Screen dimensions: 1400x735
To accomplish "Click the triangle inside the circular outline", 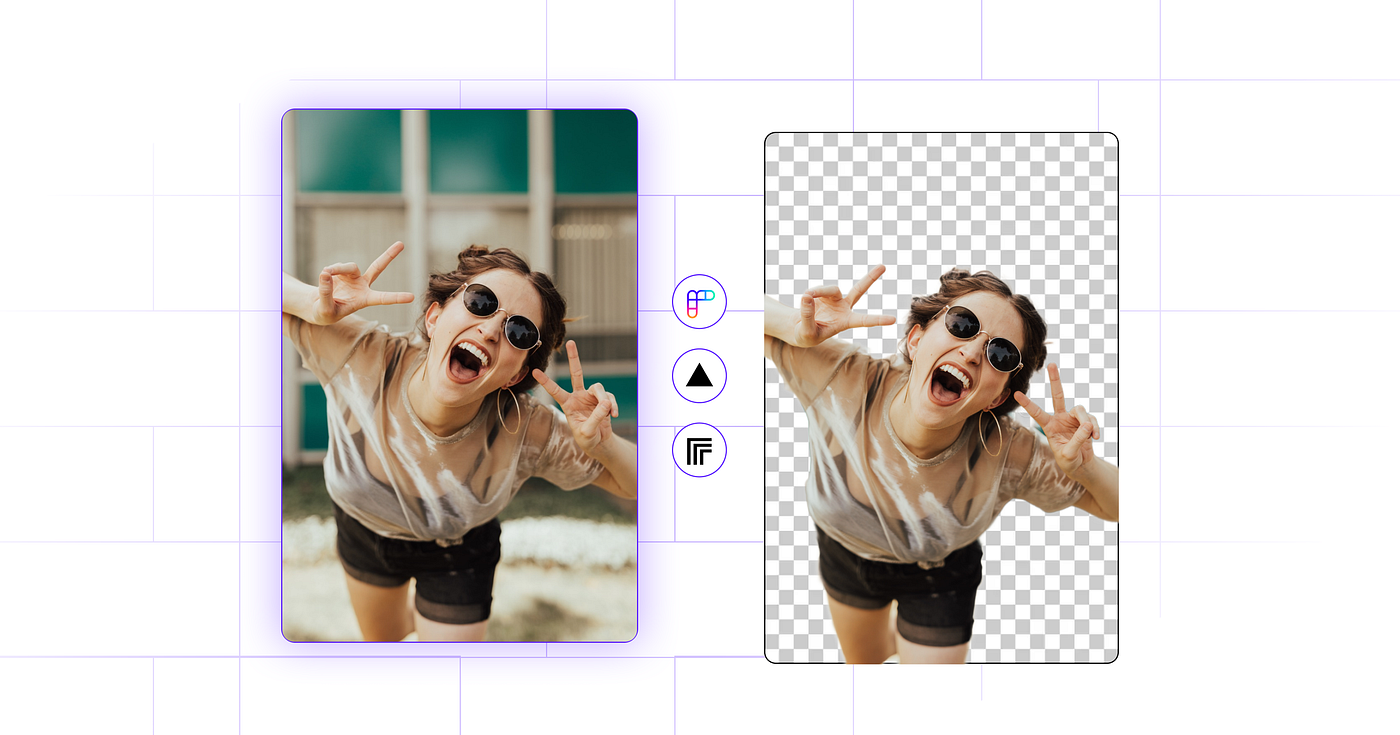I will pos(700,376).
